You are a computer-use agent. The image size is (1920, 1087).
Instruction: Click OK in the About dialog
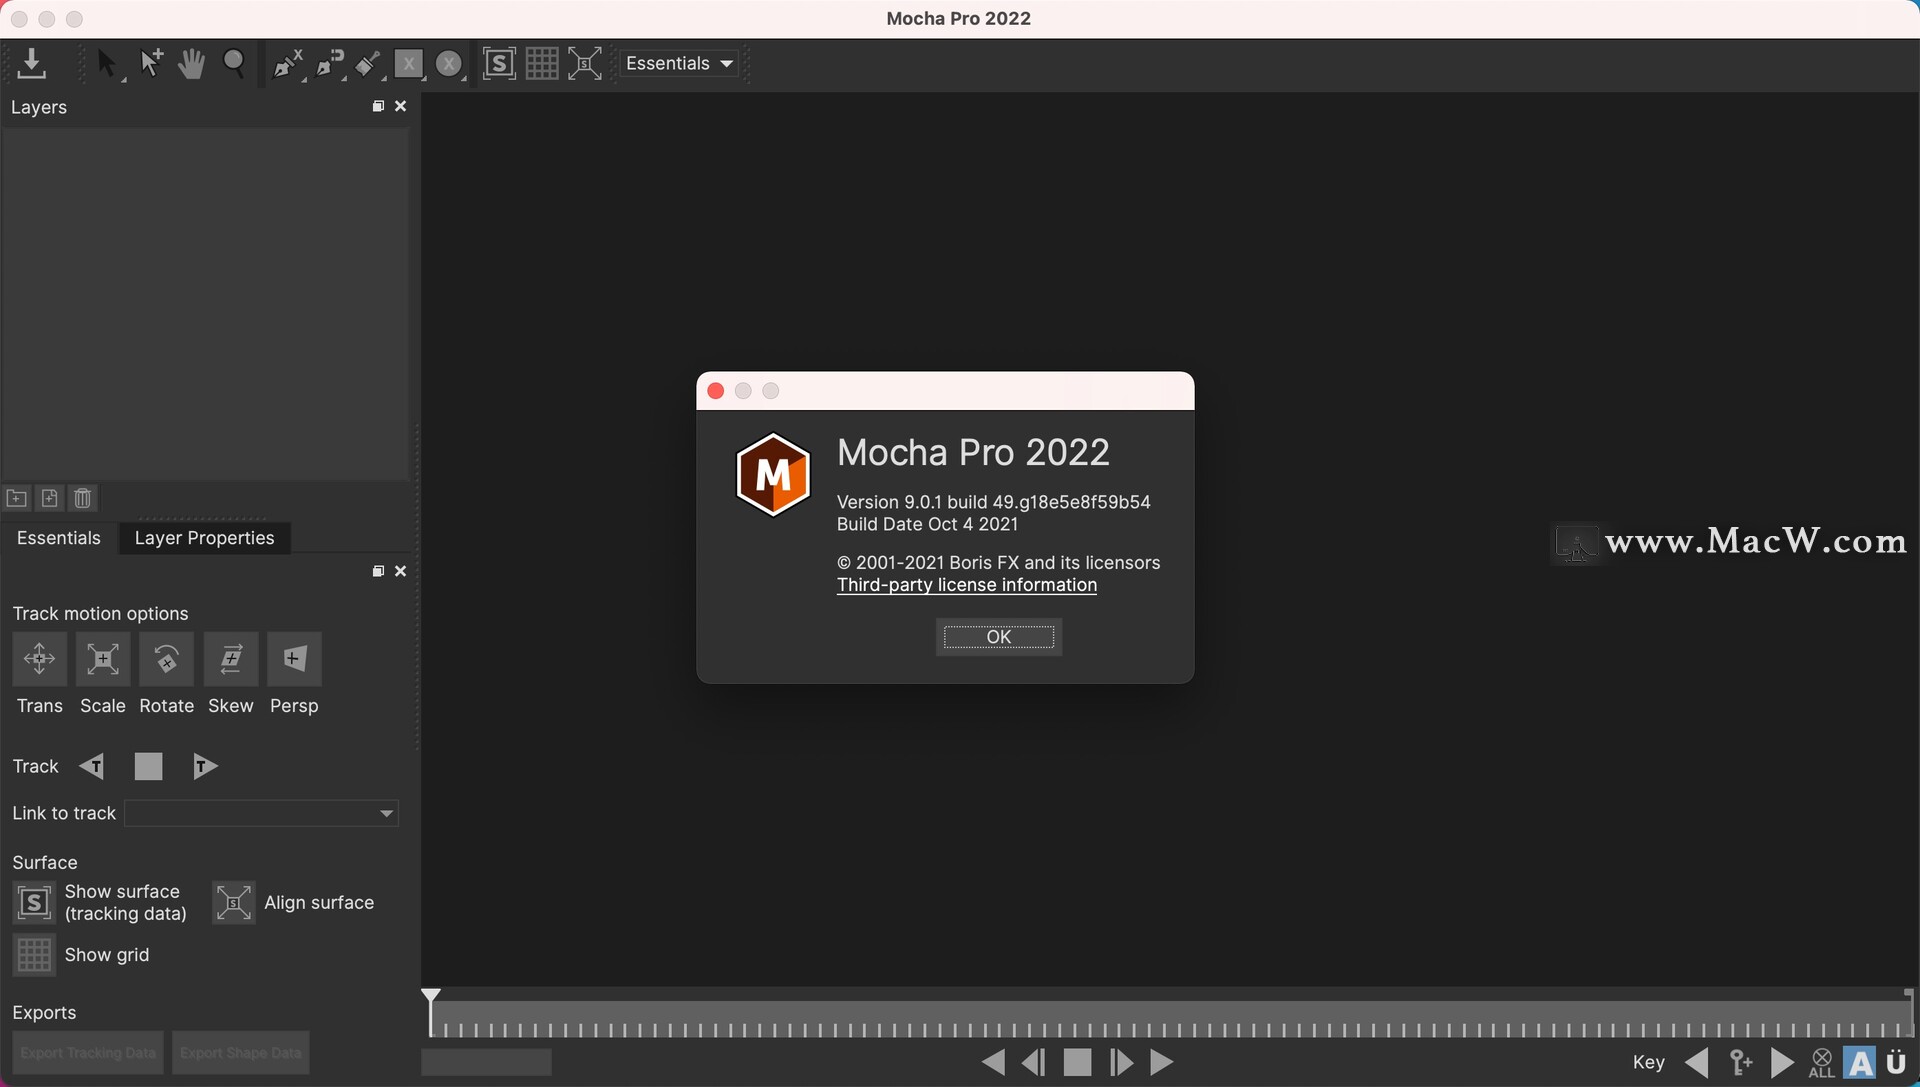point(999,637)
